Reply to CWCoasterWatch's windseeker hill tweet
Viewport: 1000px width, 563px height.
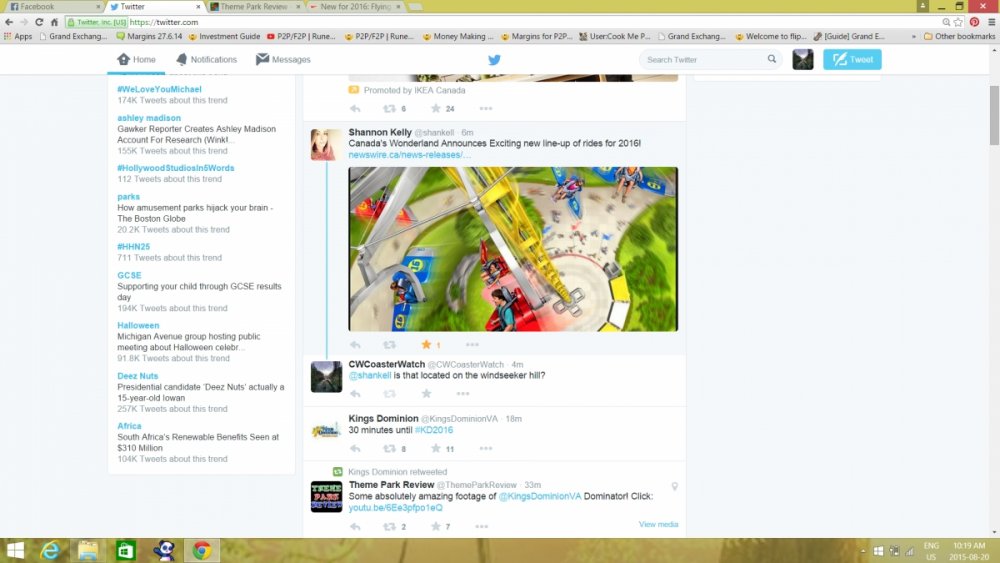point(355,393)
